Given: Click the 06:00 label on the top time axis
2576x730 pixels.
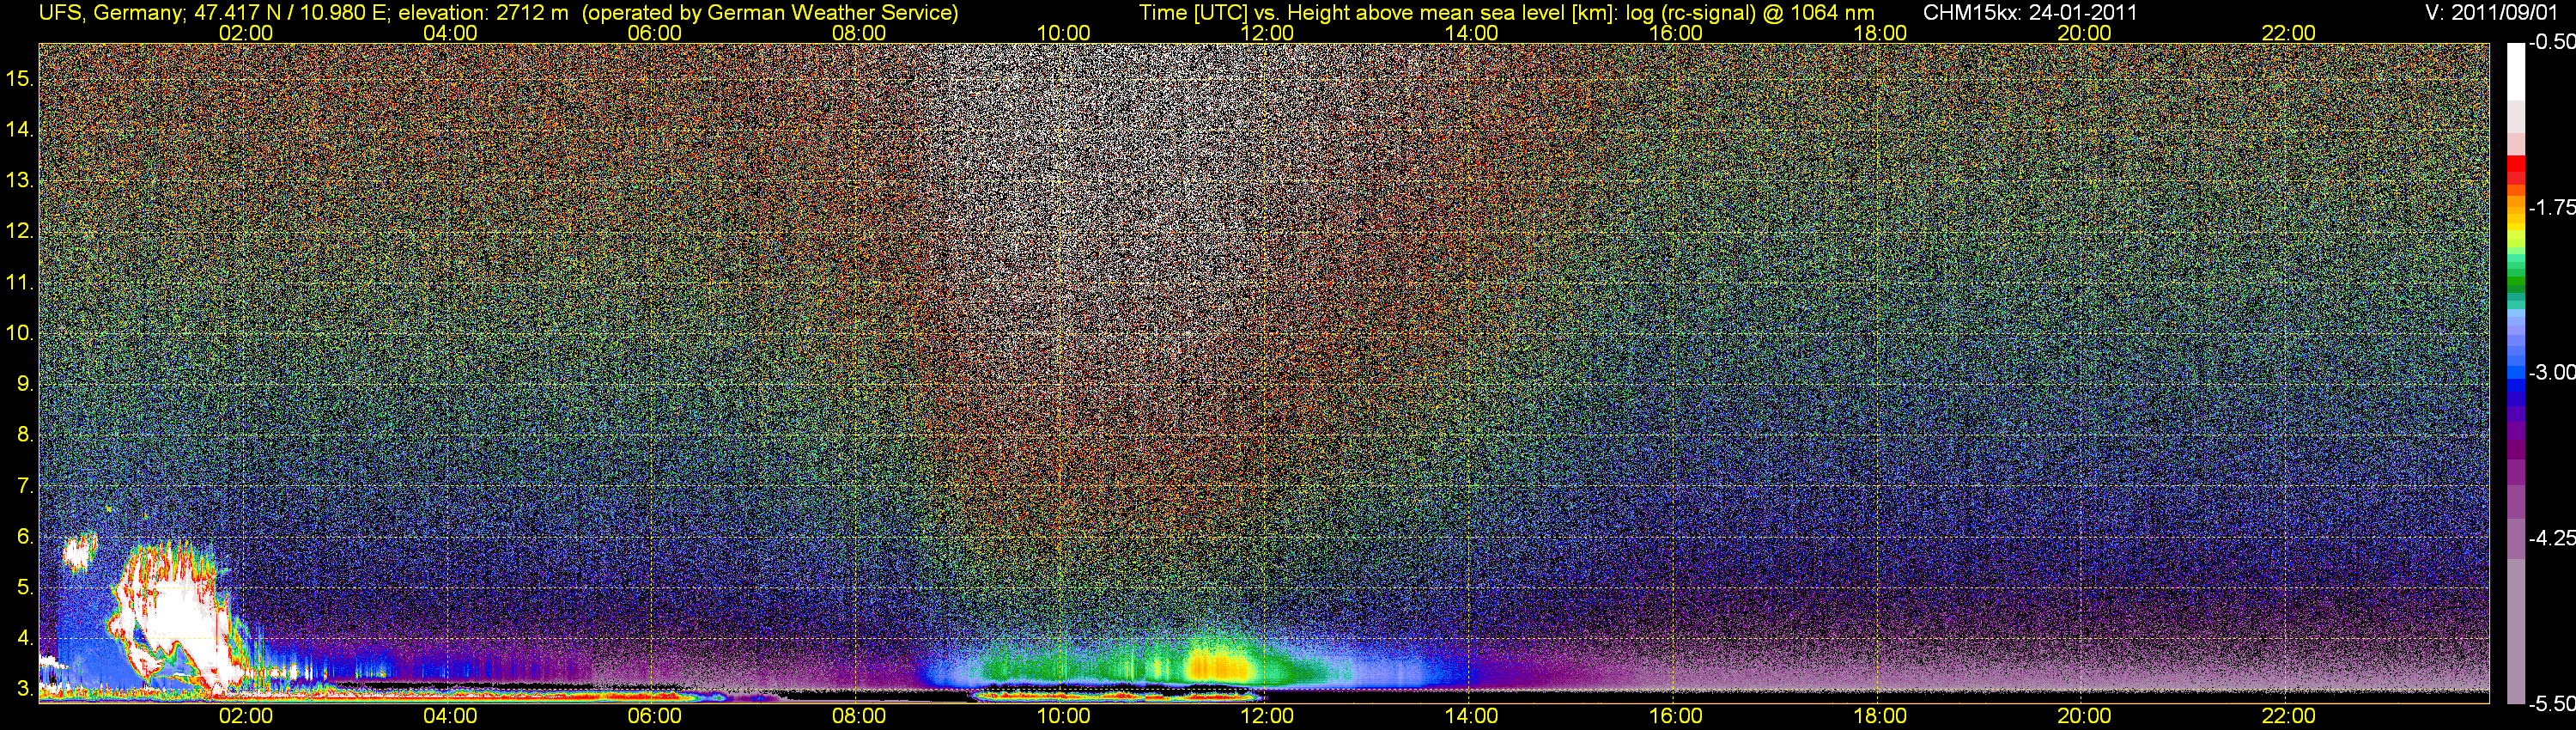Looking at the screenshot, I should click(654, 33).
